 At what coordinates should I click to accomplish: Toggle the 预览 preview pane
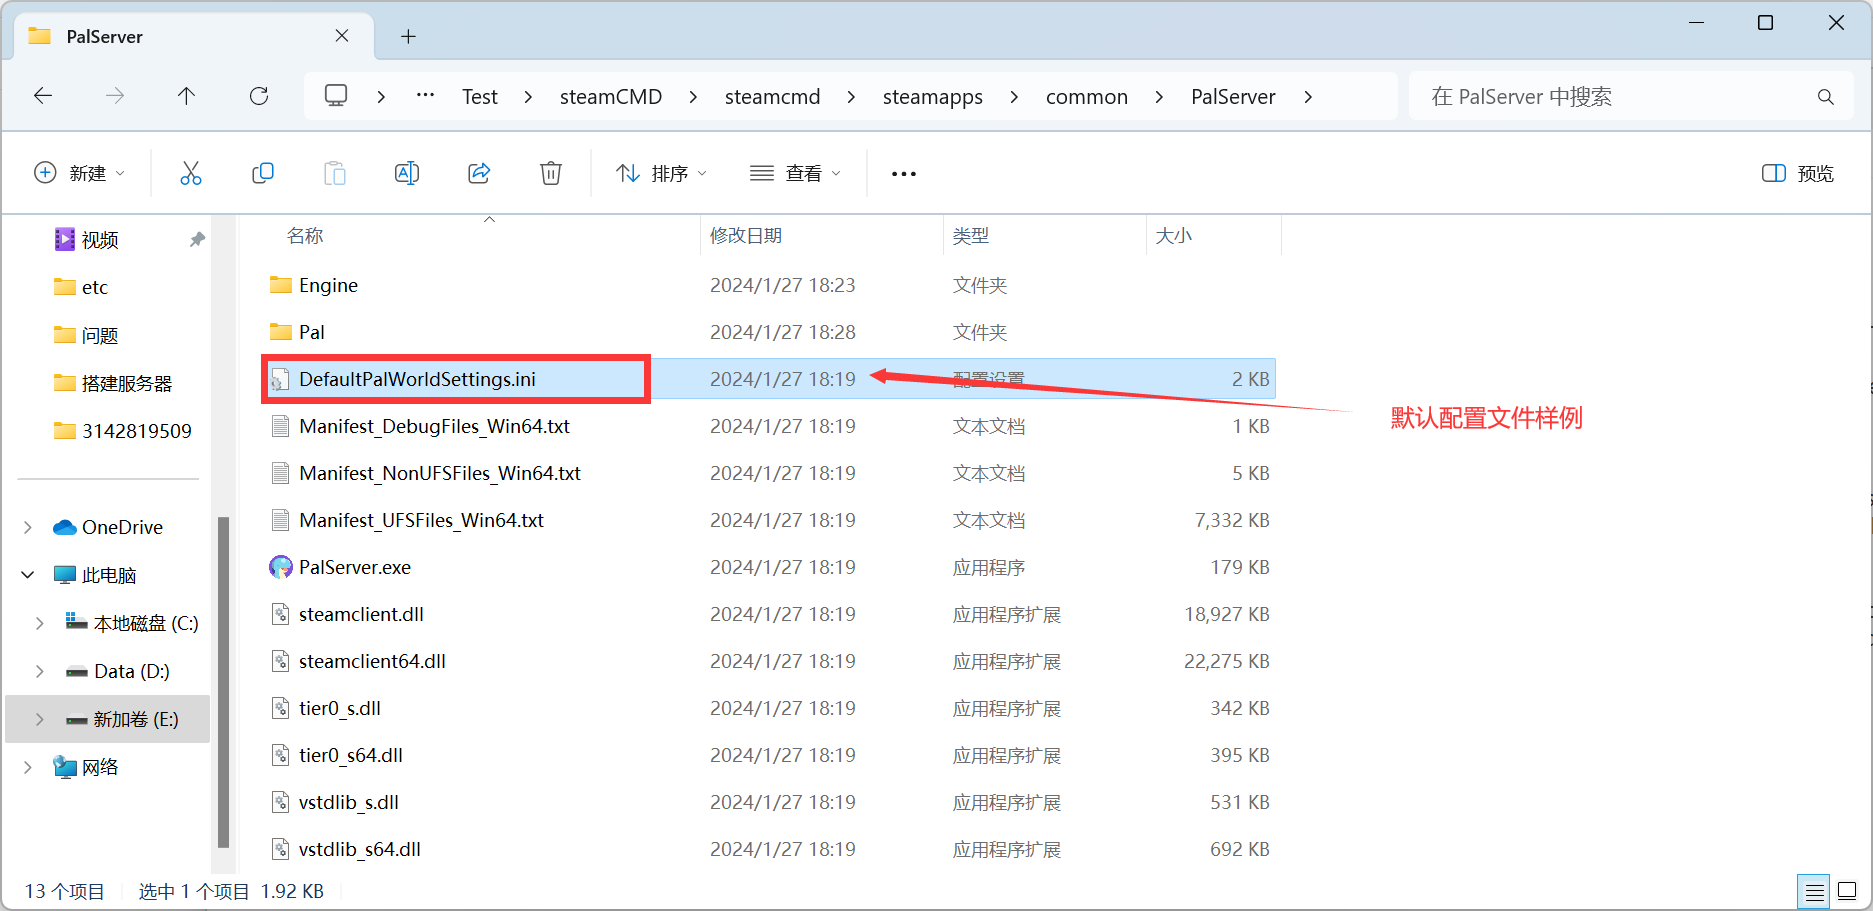coord(1798,173)
